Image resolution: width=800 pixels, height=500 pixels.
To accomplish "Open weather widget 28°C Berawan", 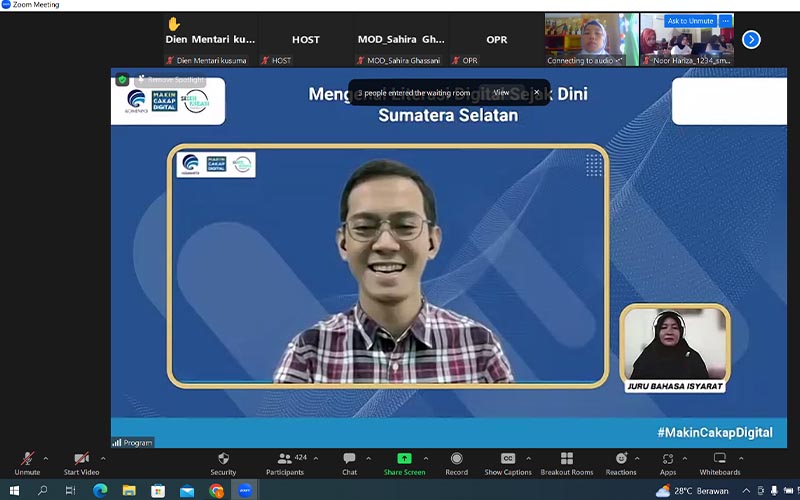I will [x=692, y=491].
